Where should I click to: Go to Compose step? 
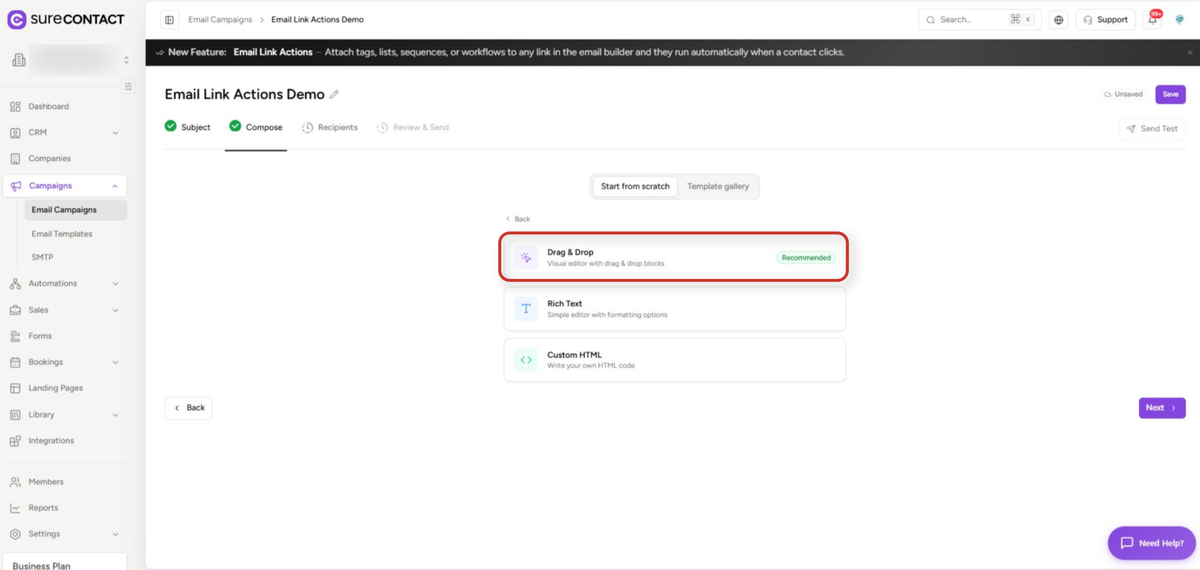[256, 127]
